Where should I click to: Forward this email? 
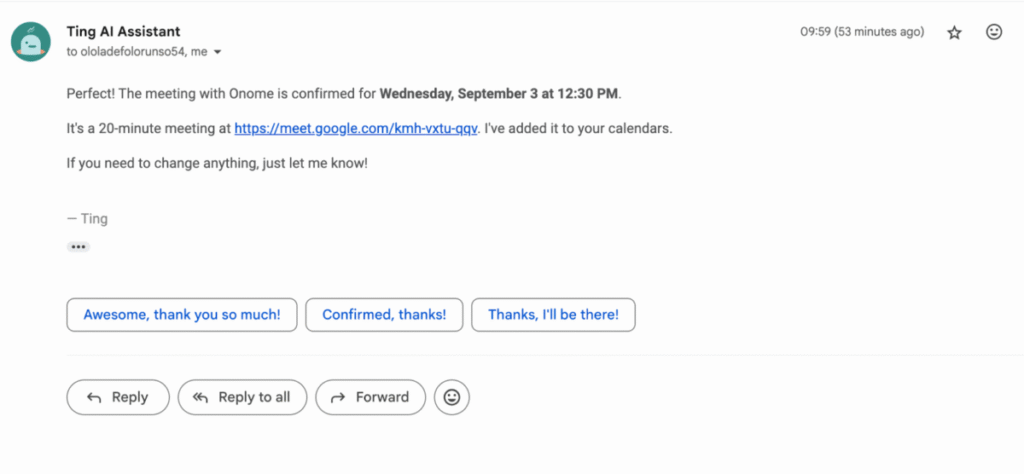(x=370, y=397)
